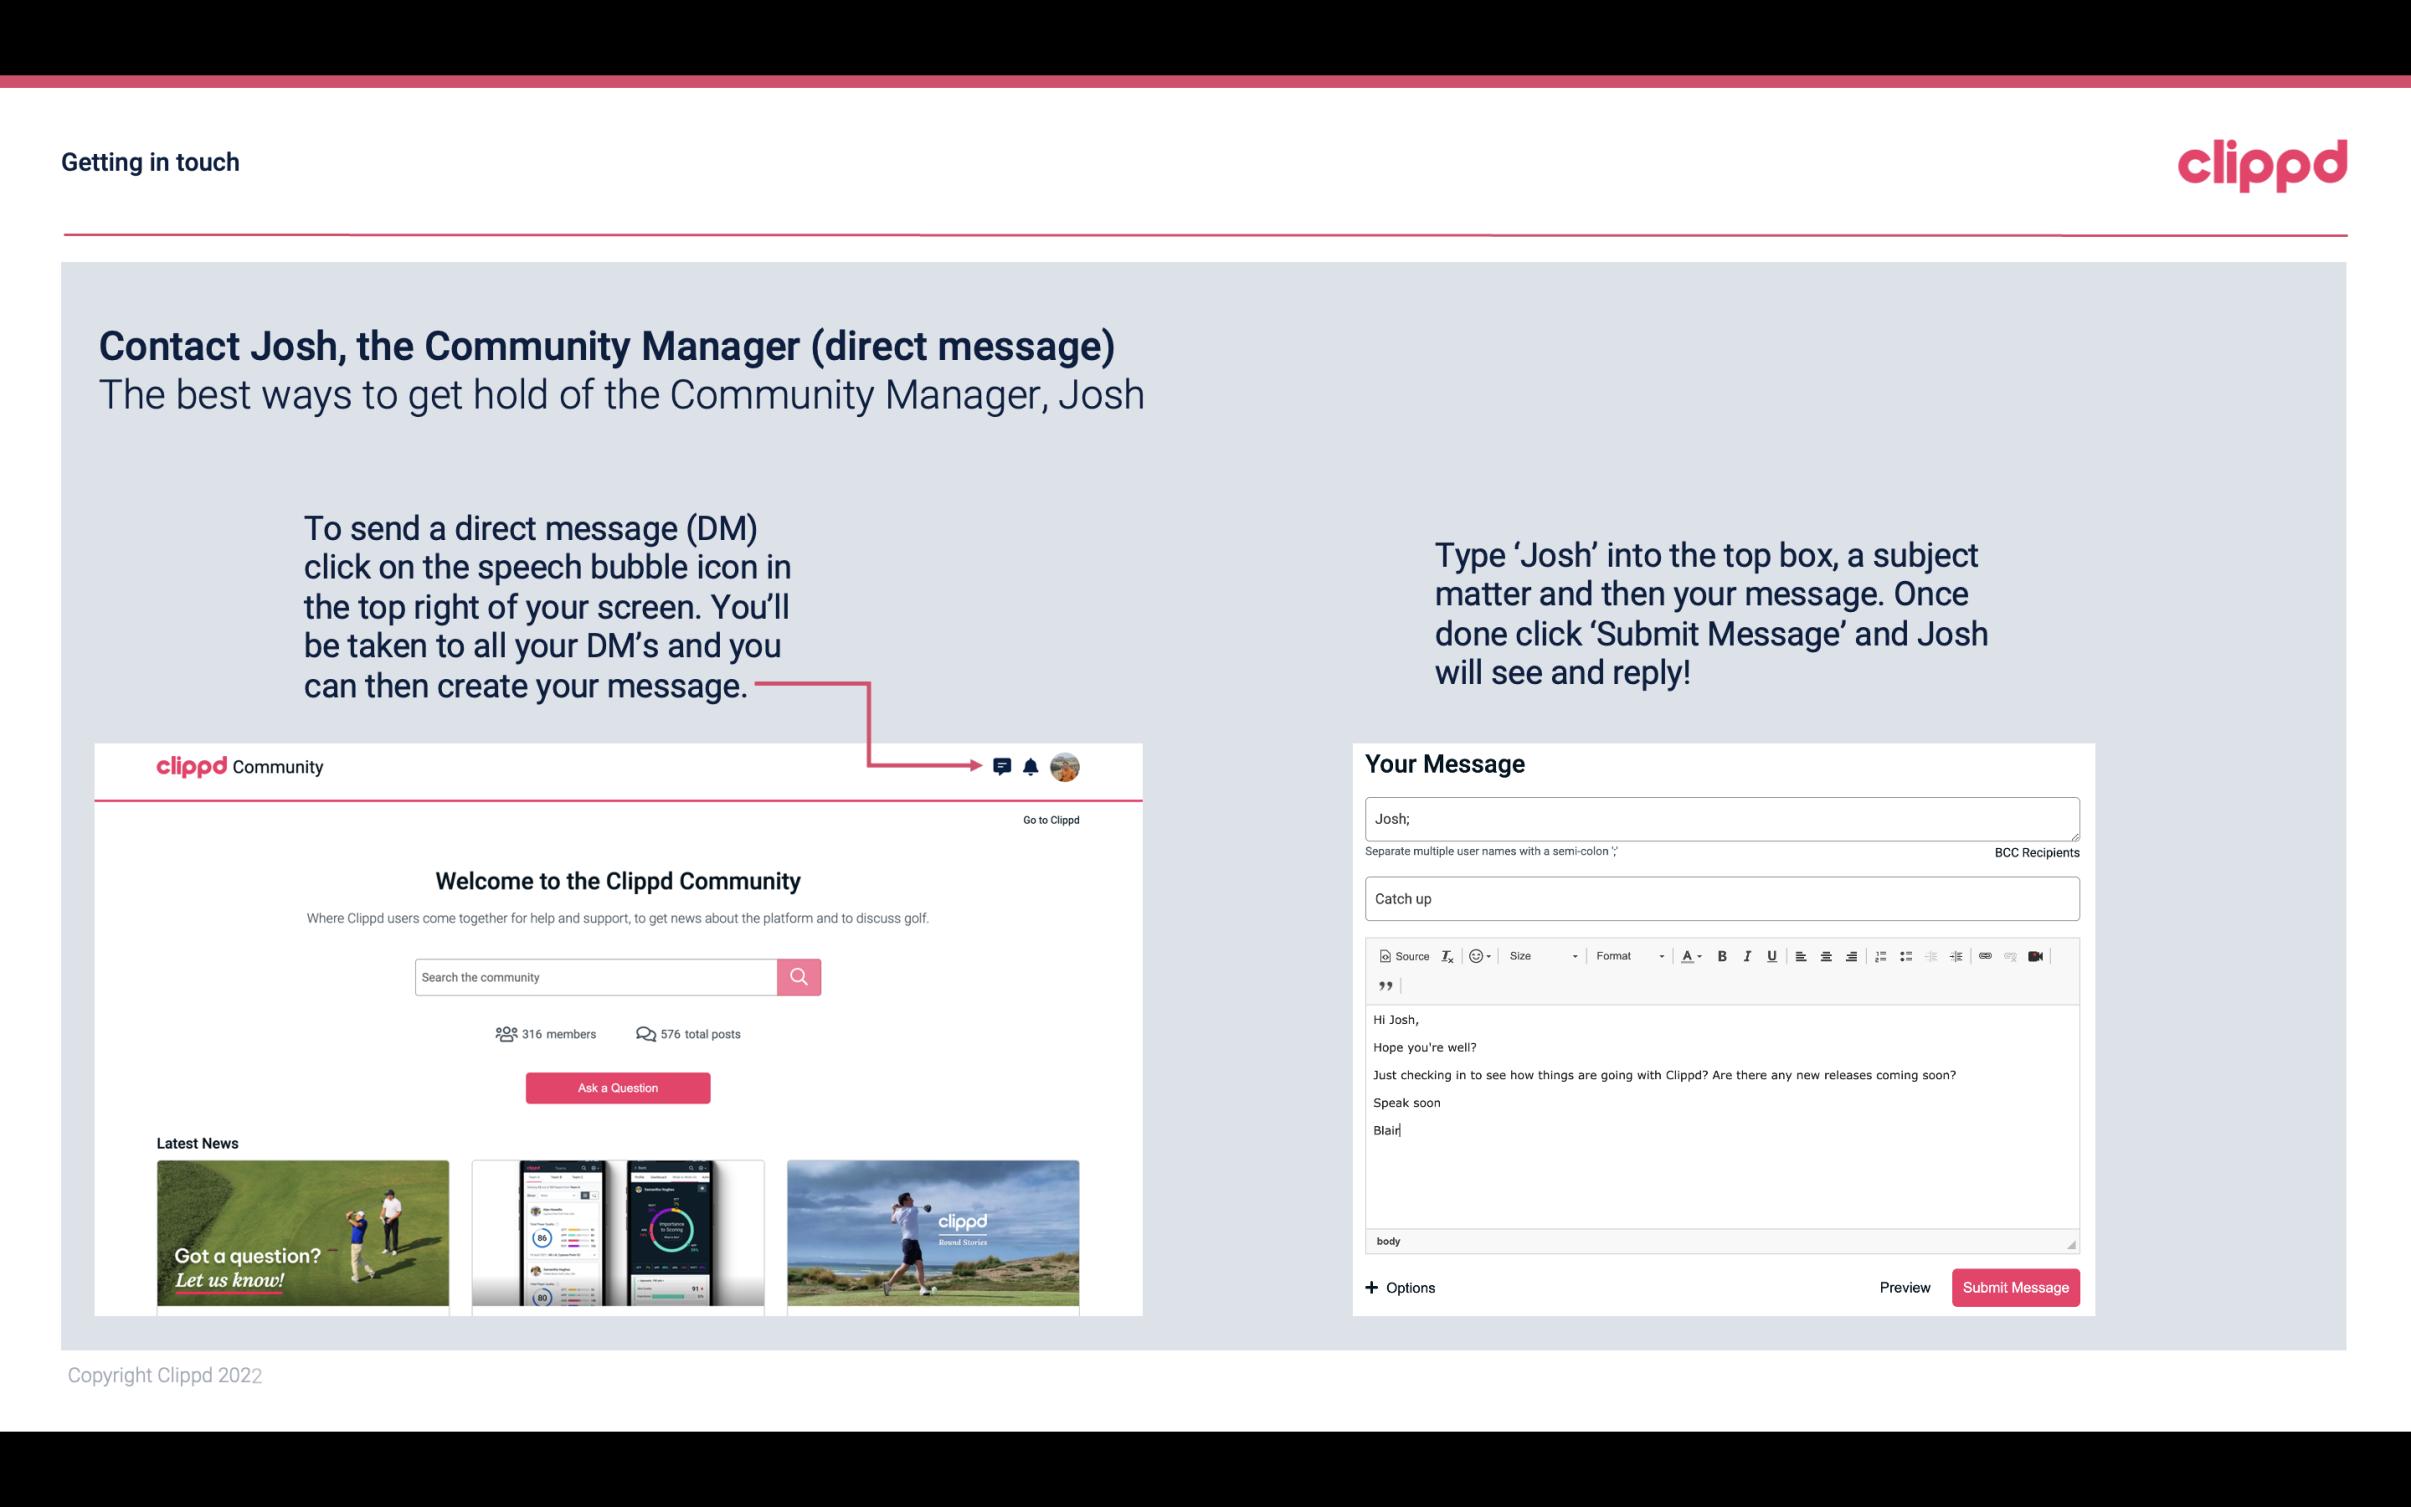The width and height of the screenshot is (2411, 1507).
Task: Click the notification bell icon
Action: 1031,764
